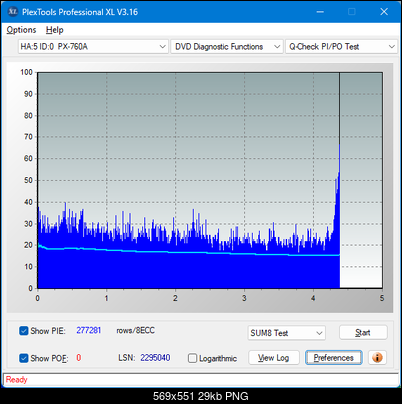402x404 pixels.
Task: Click the Start button
Action: pos(363,333)
